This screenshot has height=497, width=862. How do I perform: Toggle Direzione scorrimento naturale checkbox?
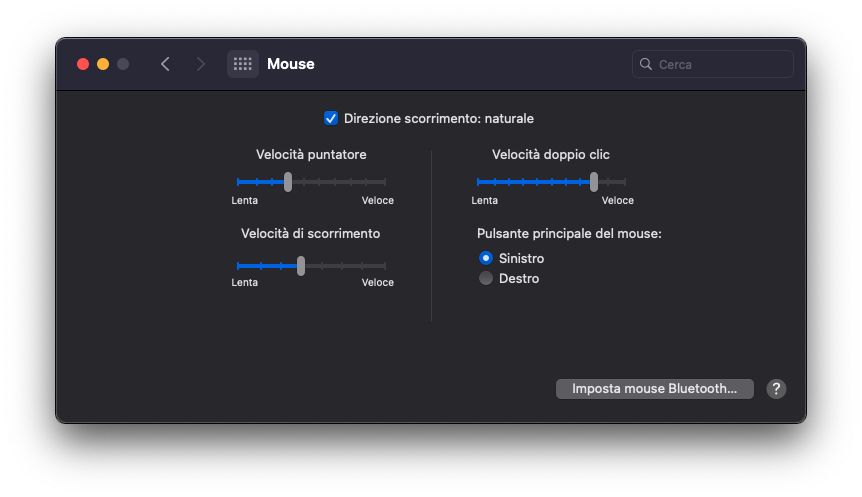(331, 118)
